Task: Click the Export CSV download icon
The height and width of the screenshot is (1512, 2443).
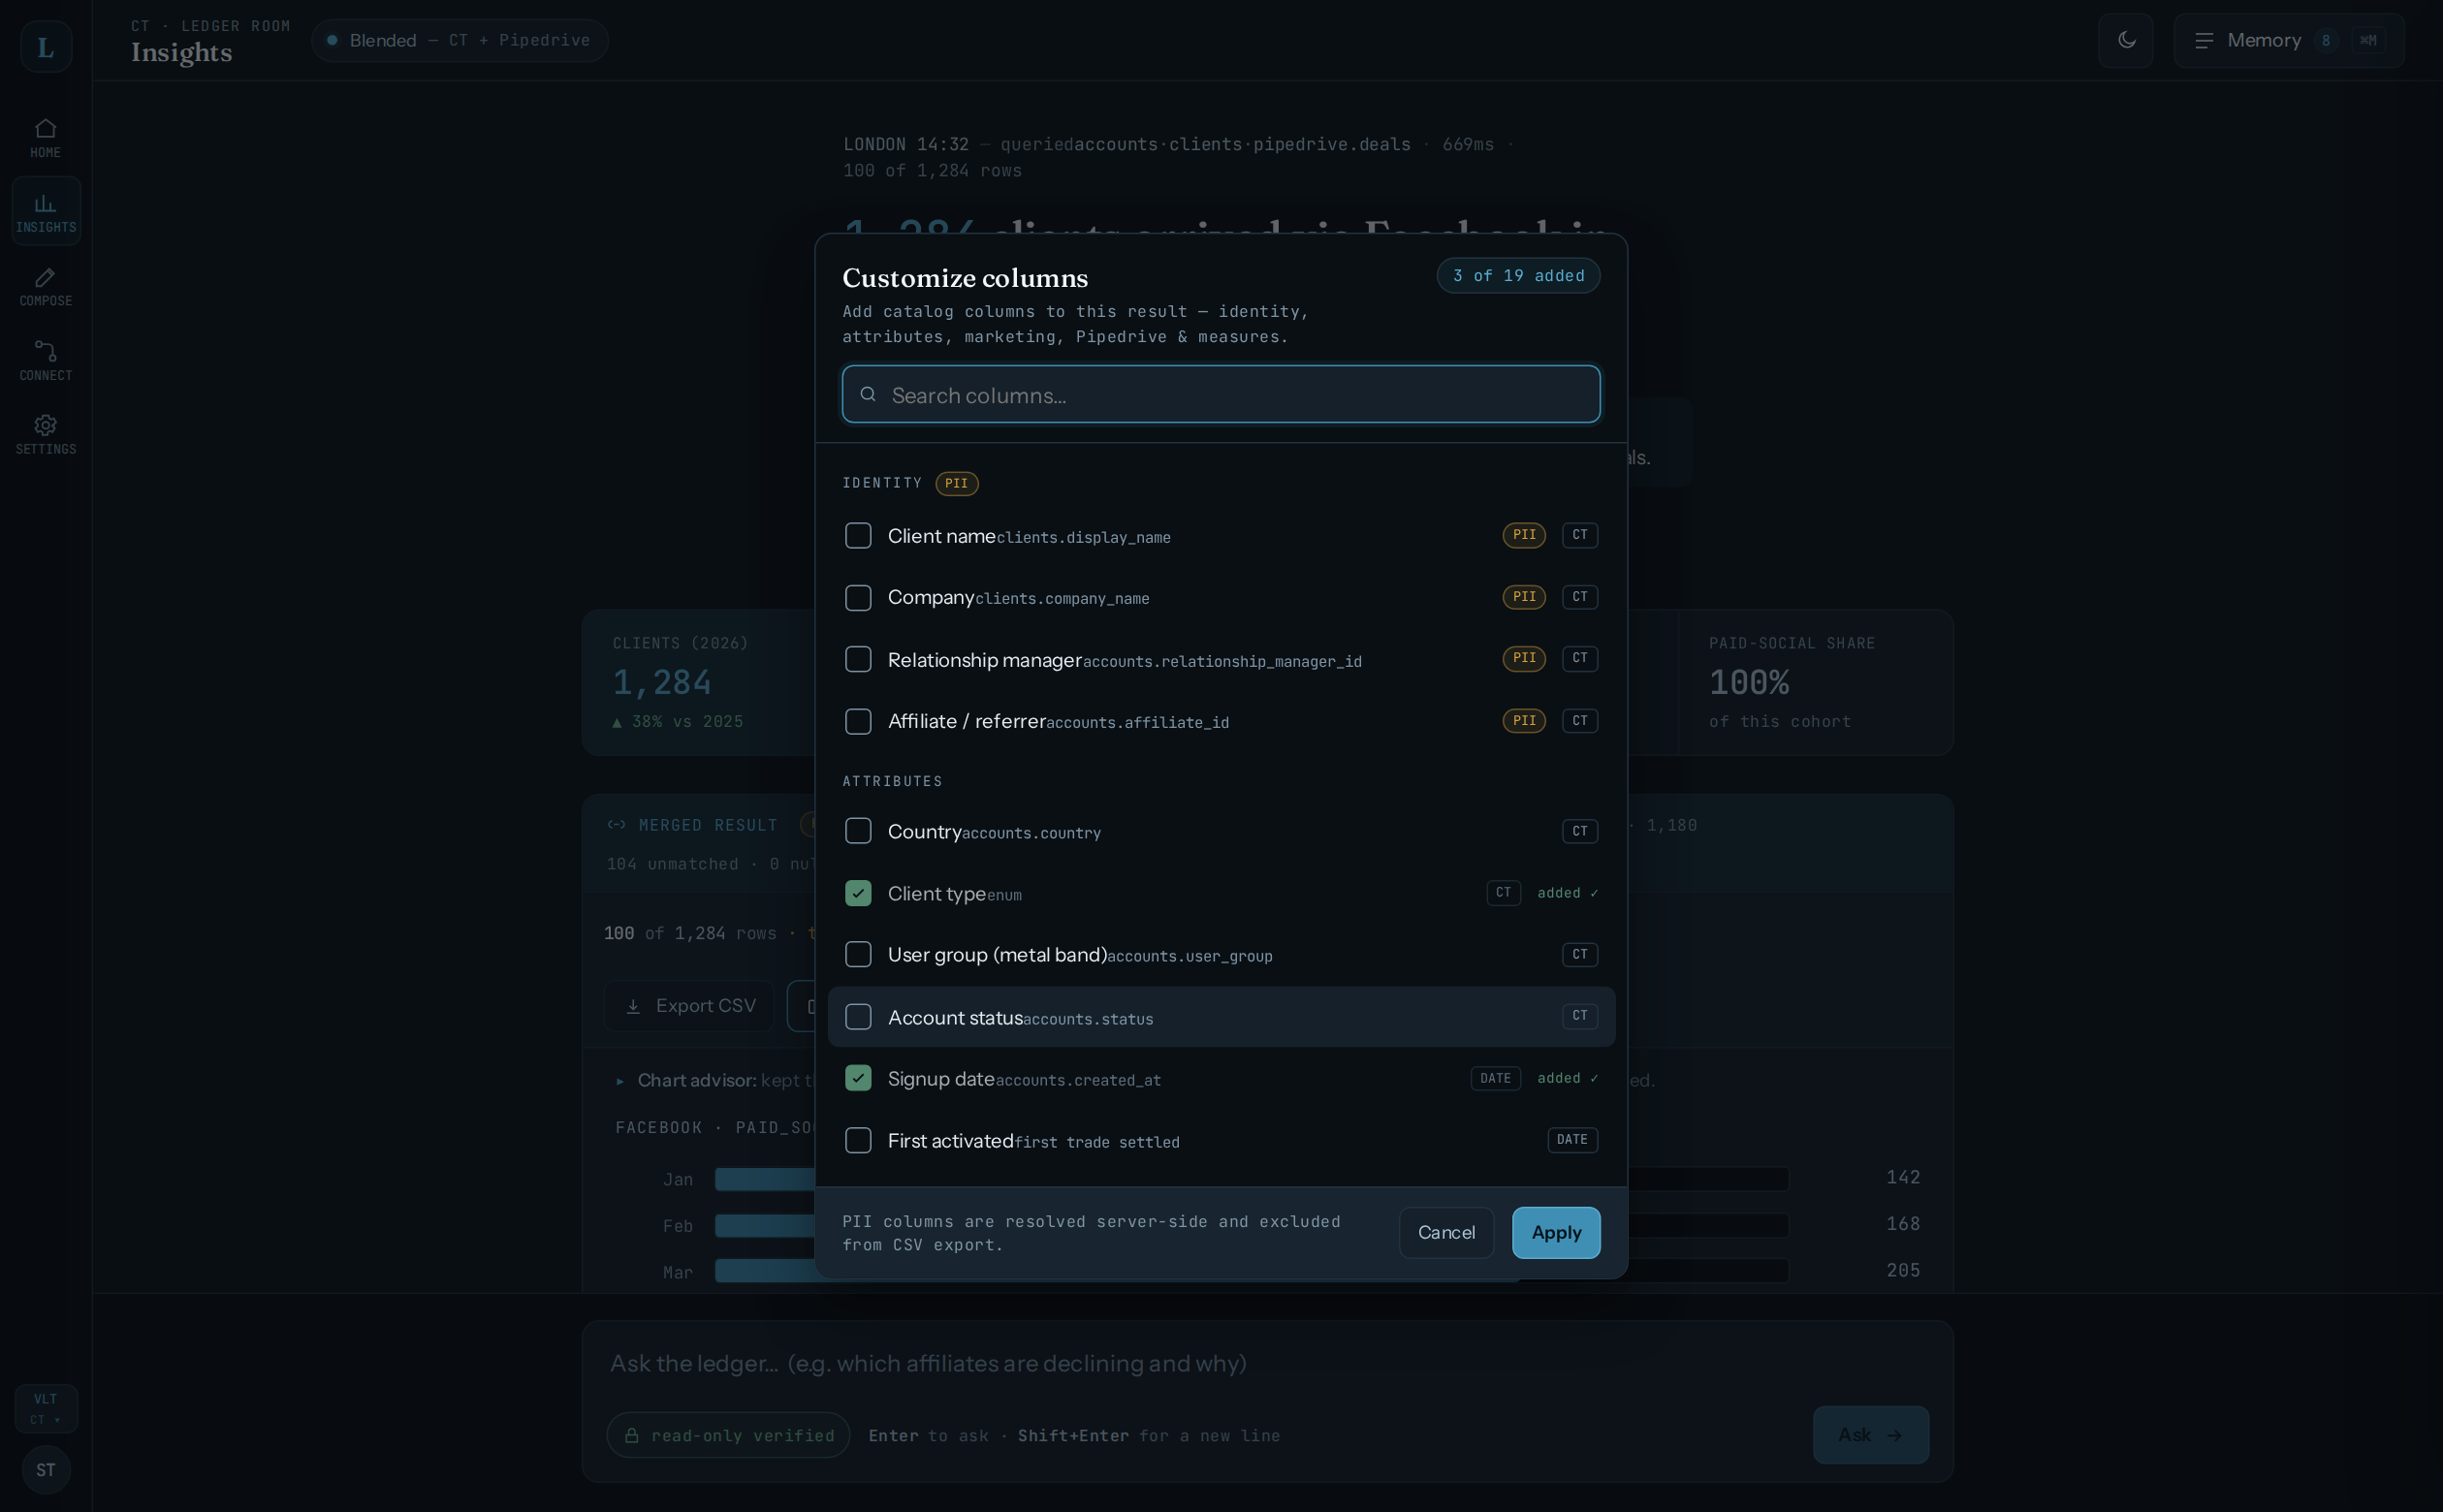Action: coord(633,1006)
